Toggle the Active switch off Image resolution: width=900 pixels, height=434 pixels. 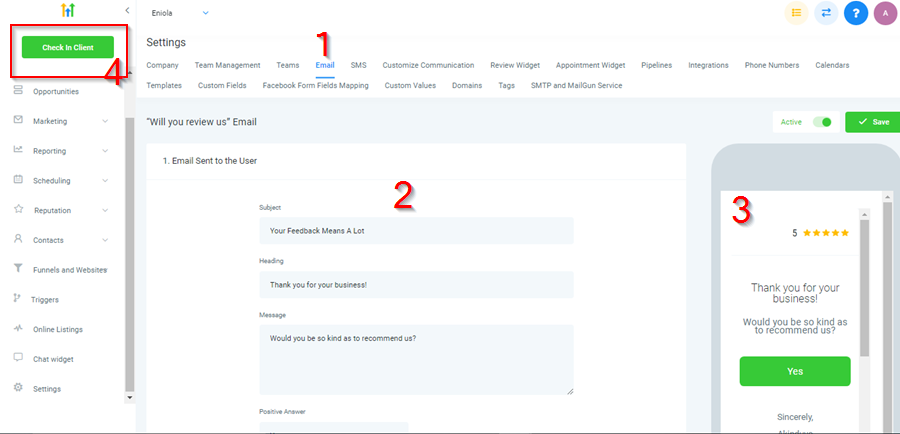coord(822,122)
